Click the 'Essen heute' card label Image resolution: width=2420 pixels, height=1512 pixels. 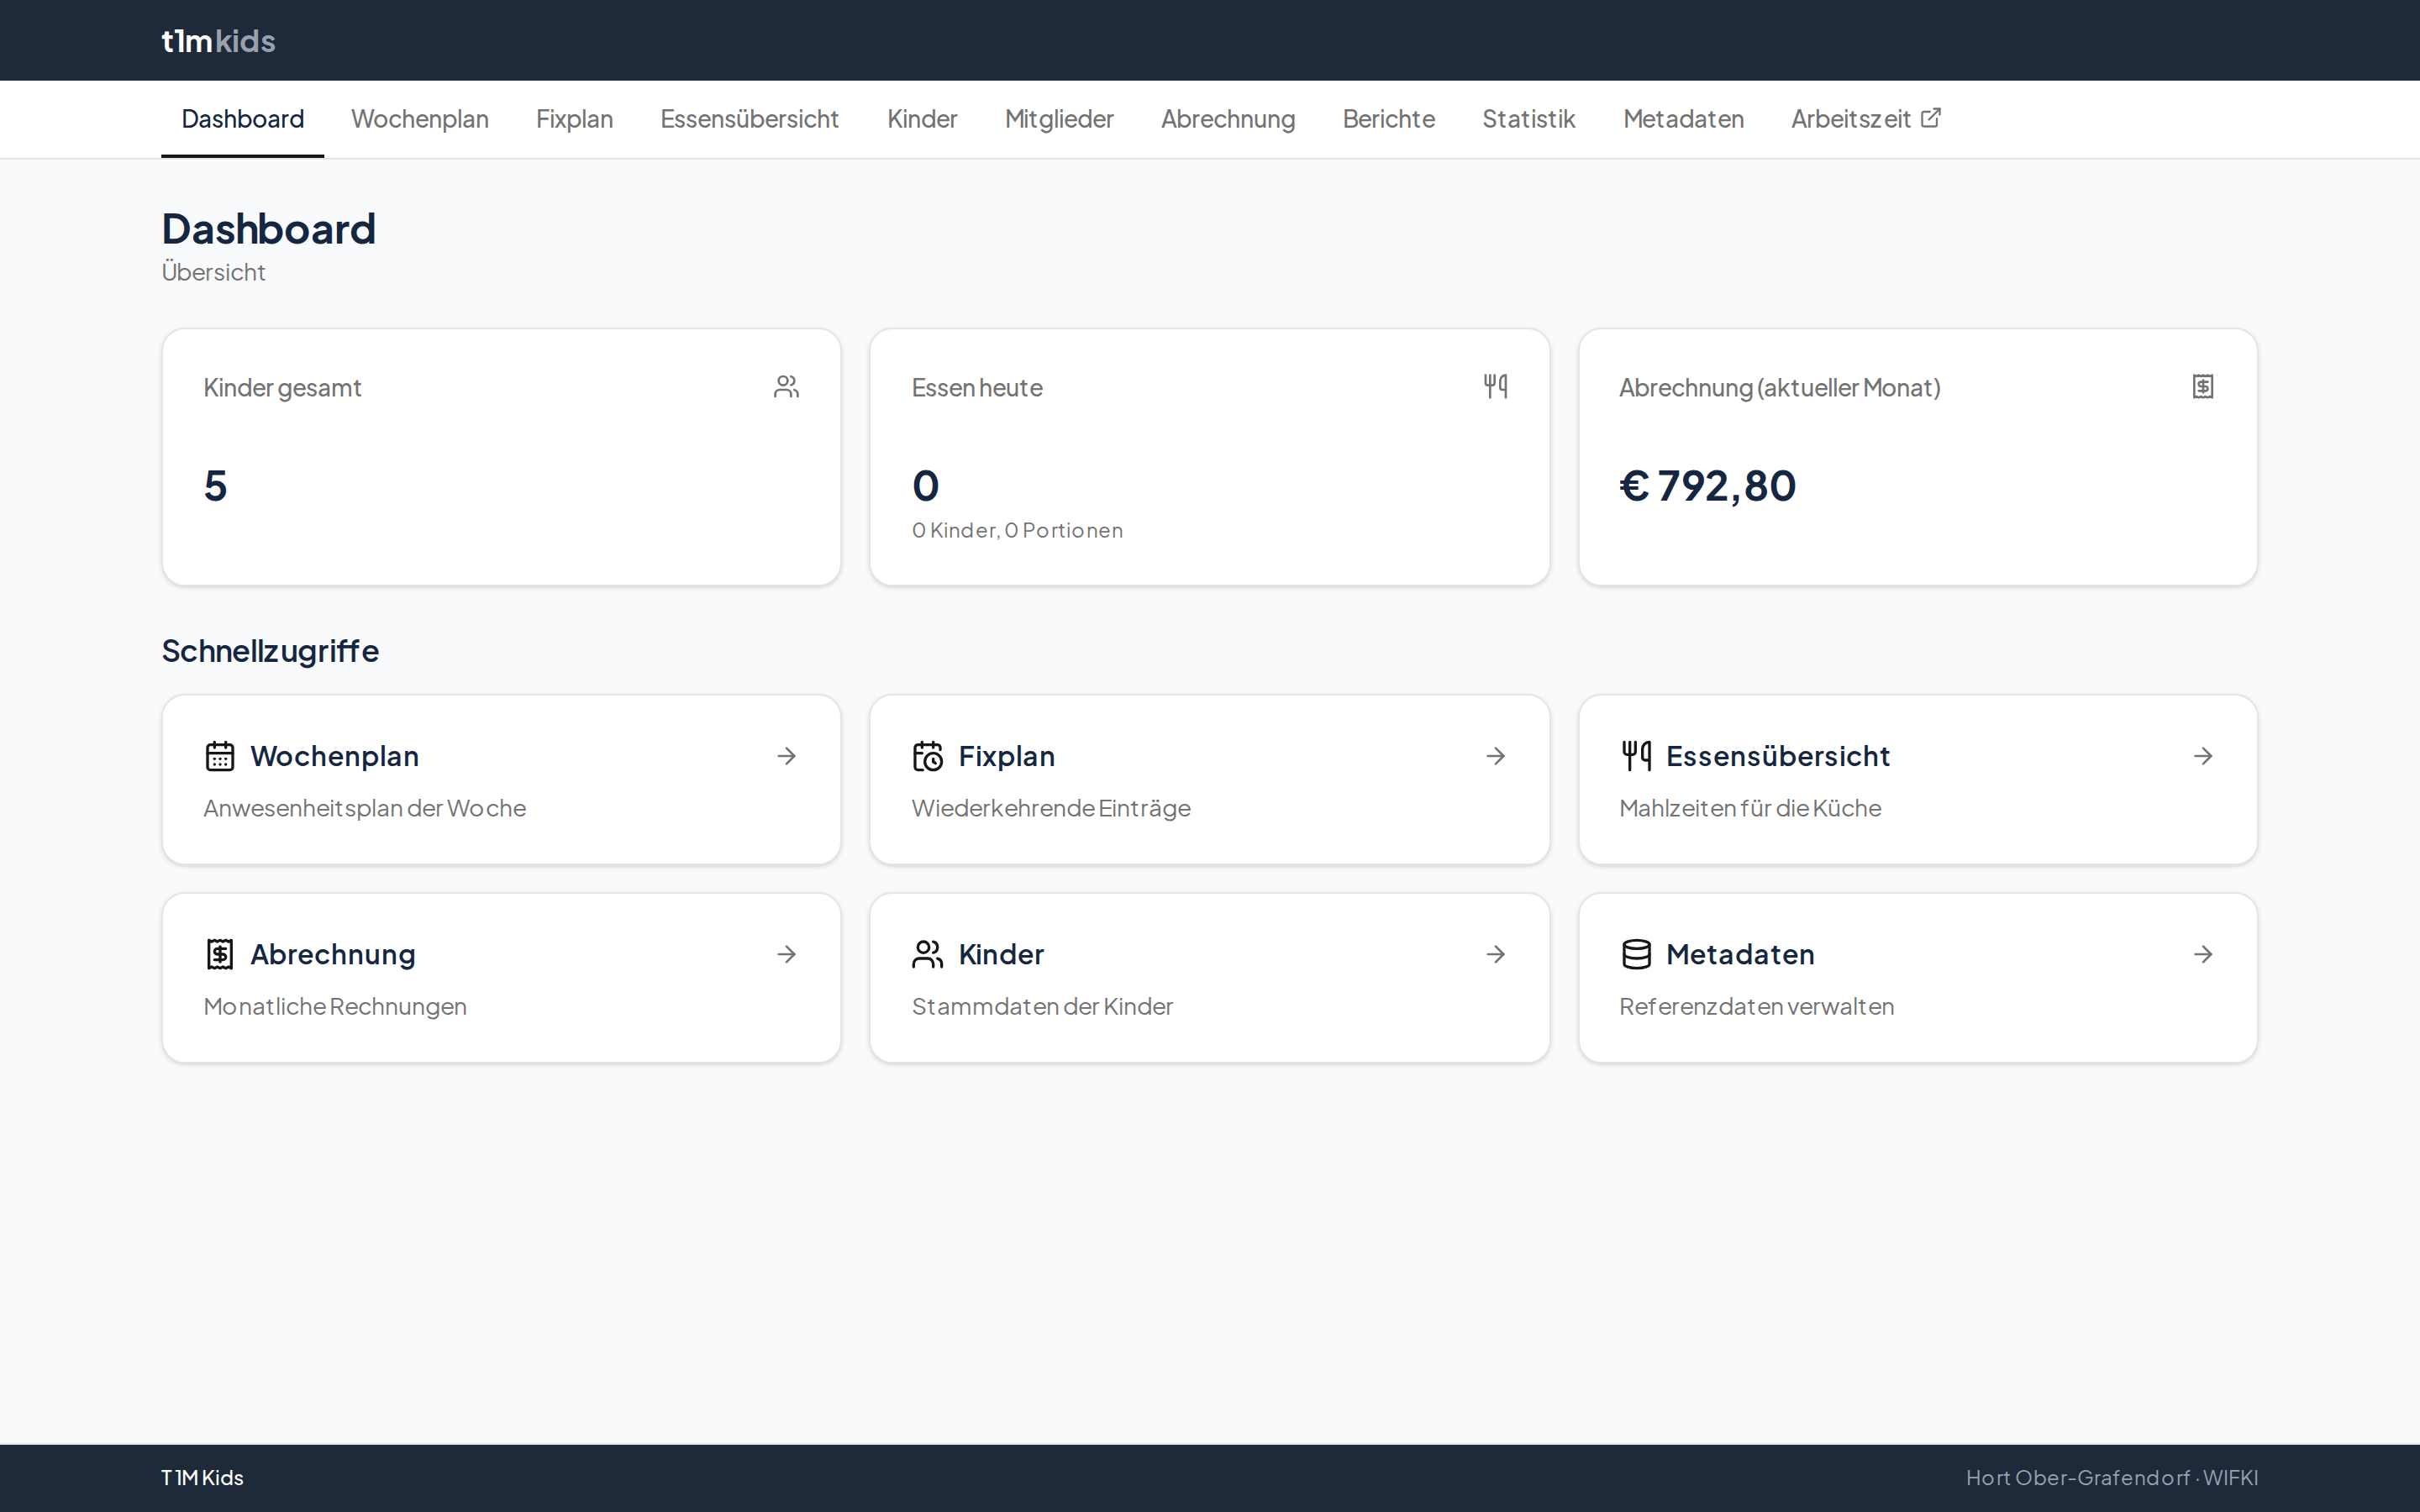click(976, 387)
